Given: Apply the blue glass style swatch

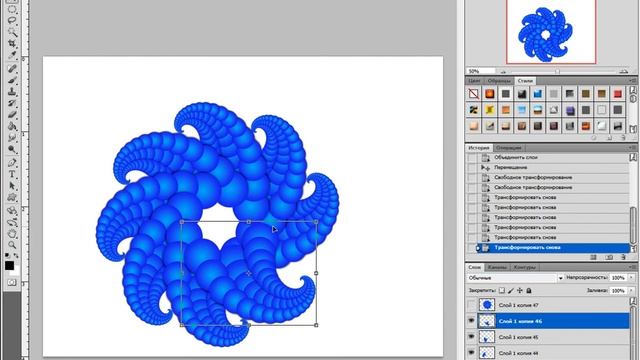Looking at the screenshot, I should [538, 94].
